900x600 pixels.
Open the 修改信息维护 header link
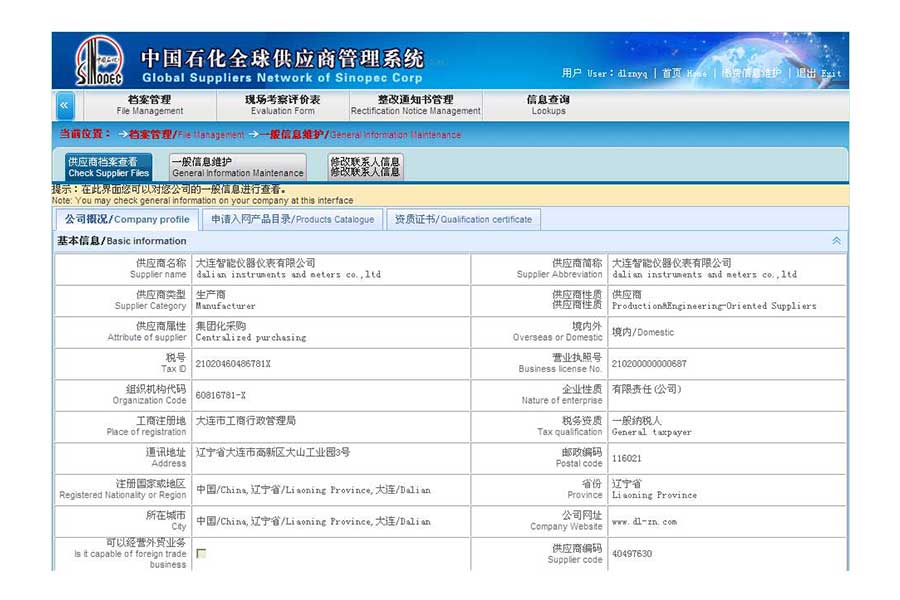[751, 73]
